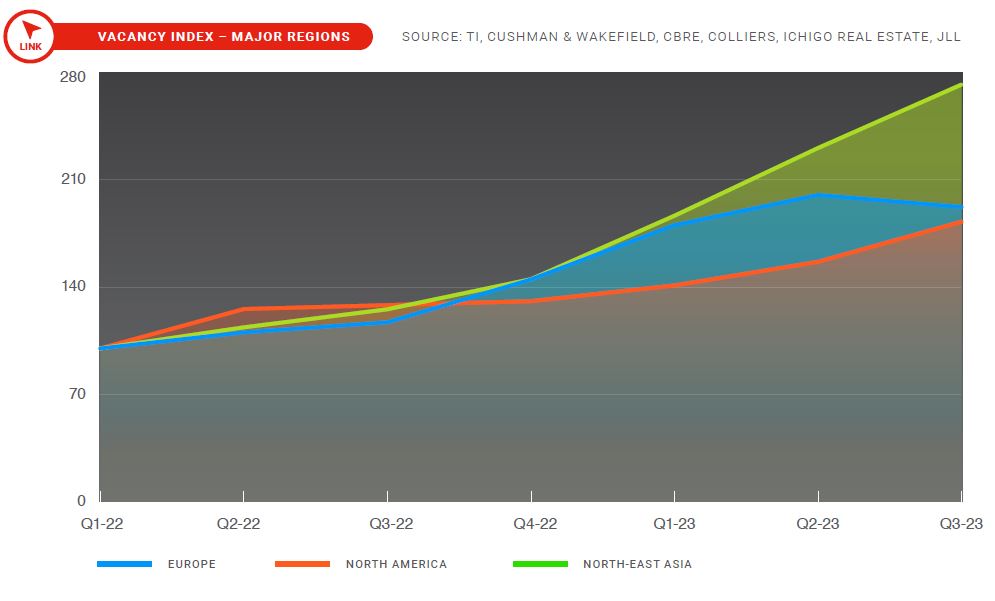Select the Q2-23 x-axis label

tap(818, 523)
